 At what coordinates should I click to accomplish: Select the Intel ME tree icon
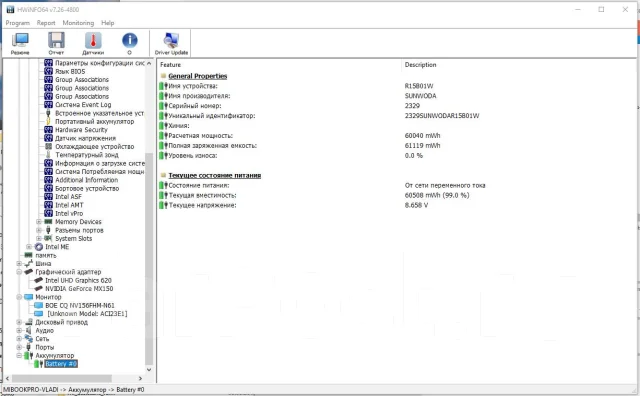coord(39,247)
